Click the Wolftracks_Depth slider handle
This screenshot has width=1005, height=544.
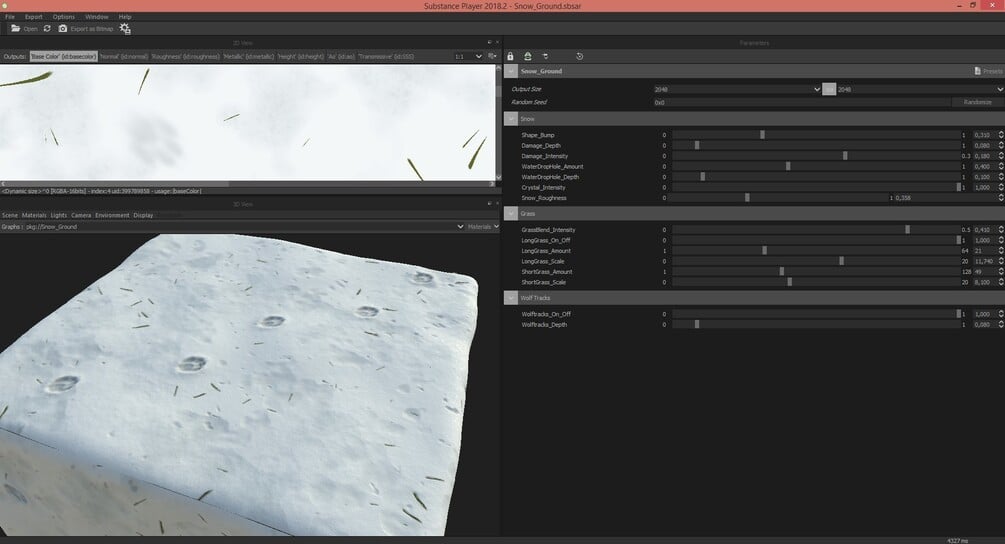tap(697, 325)
